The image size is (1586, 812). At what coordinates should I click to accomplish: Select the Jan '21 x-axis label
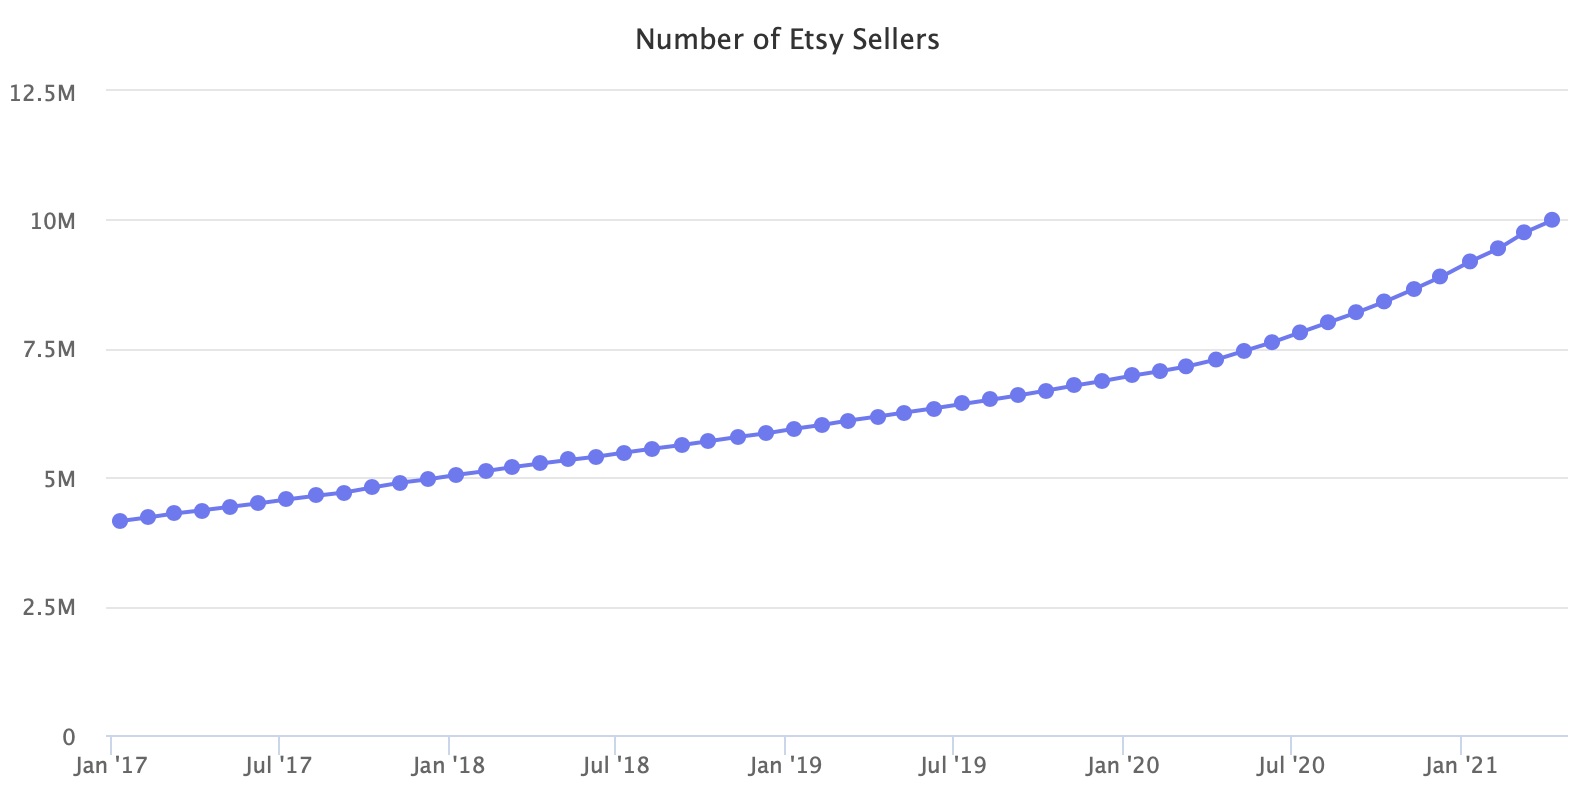[1460, 766]
